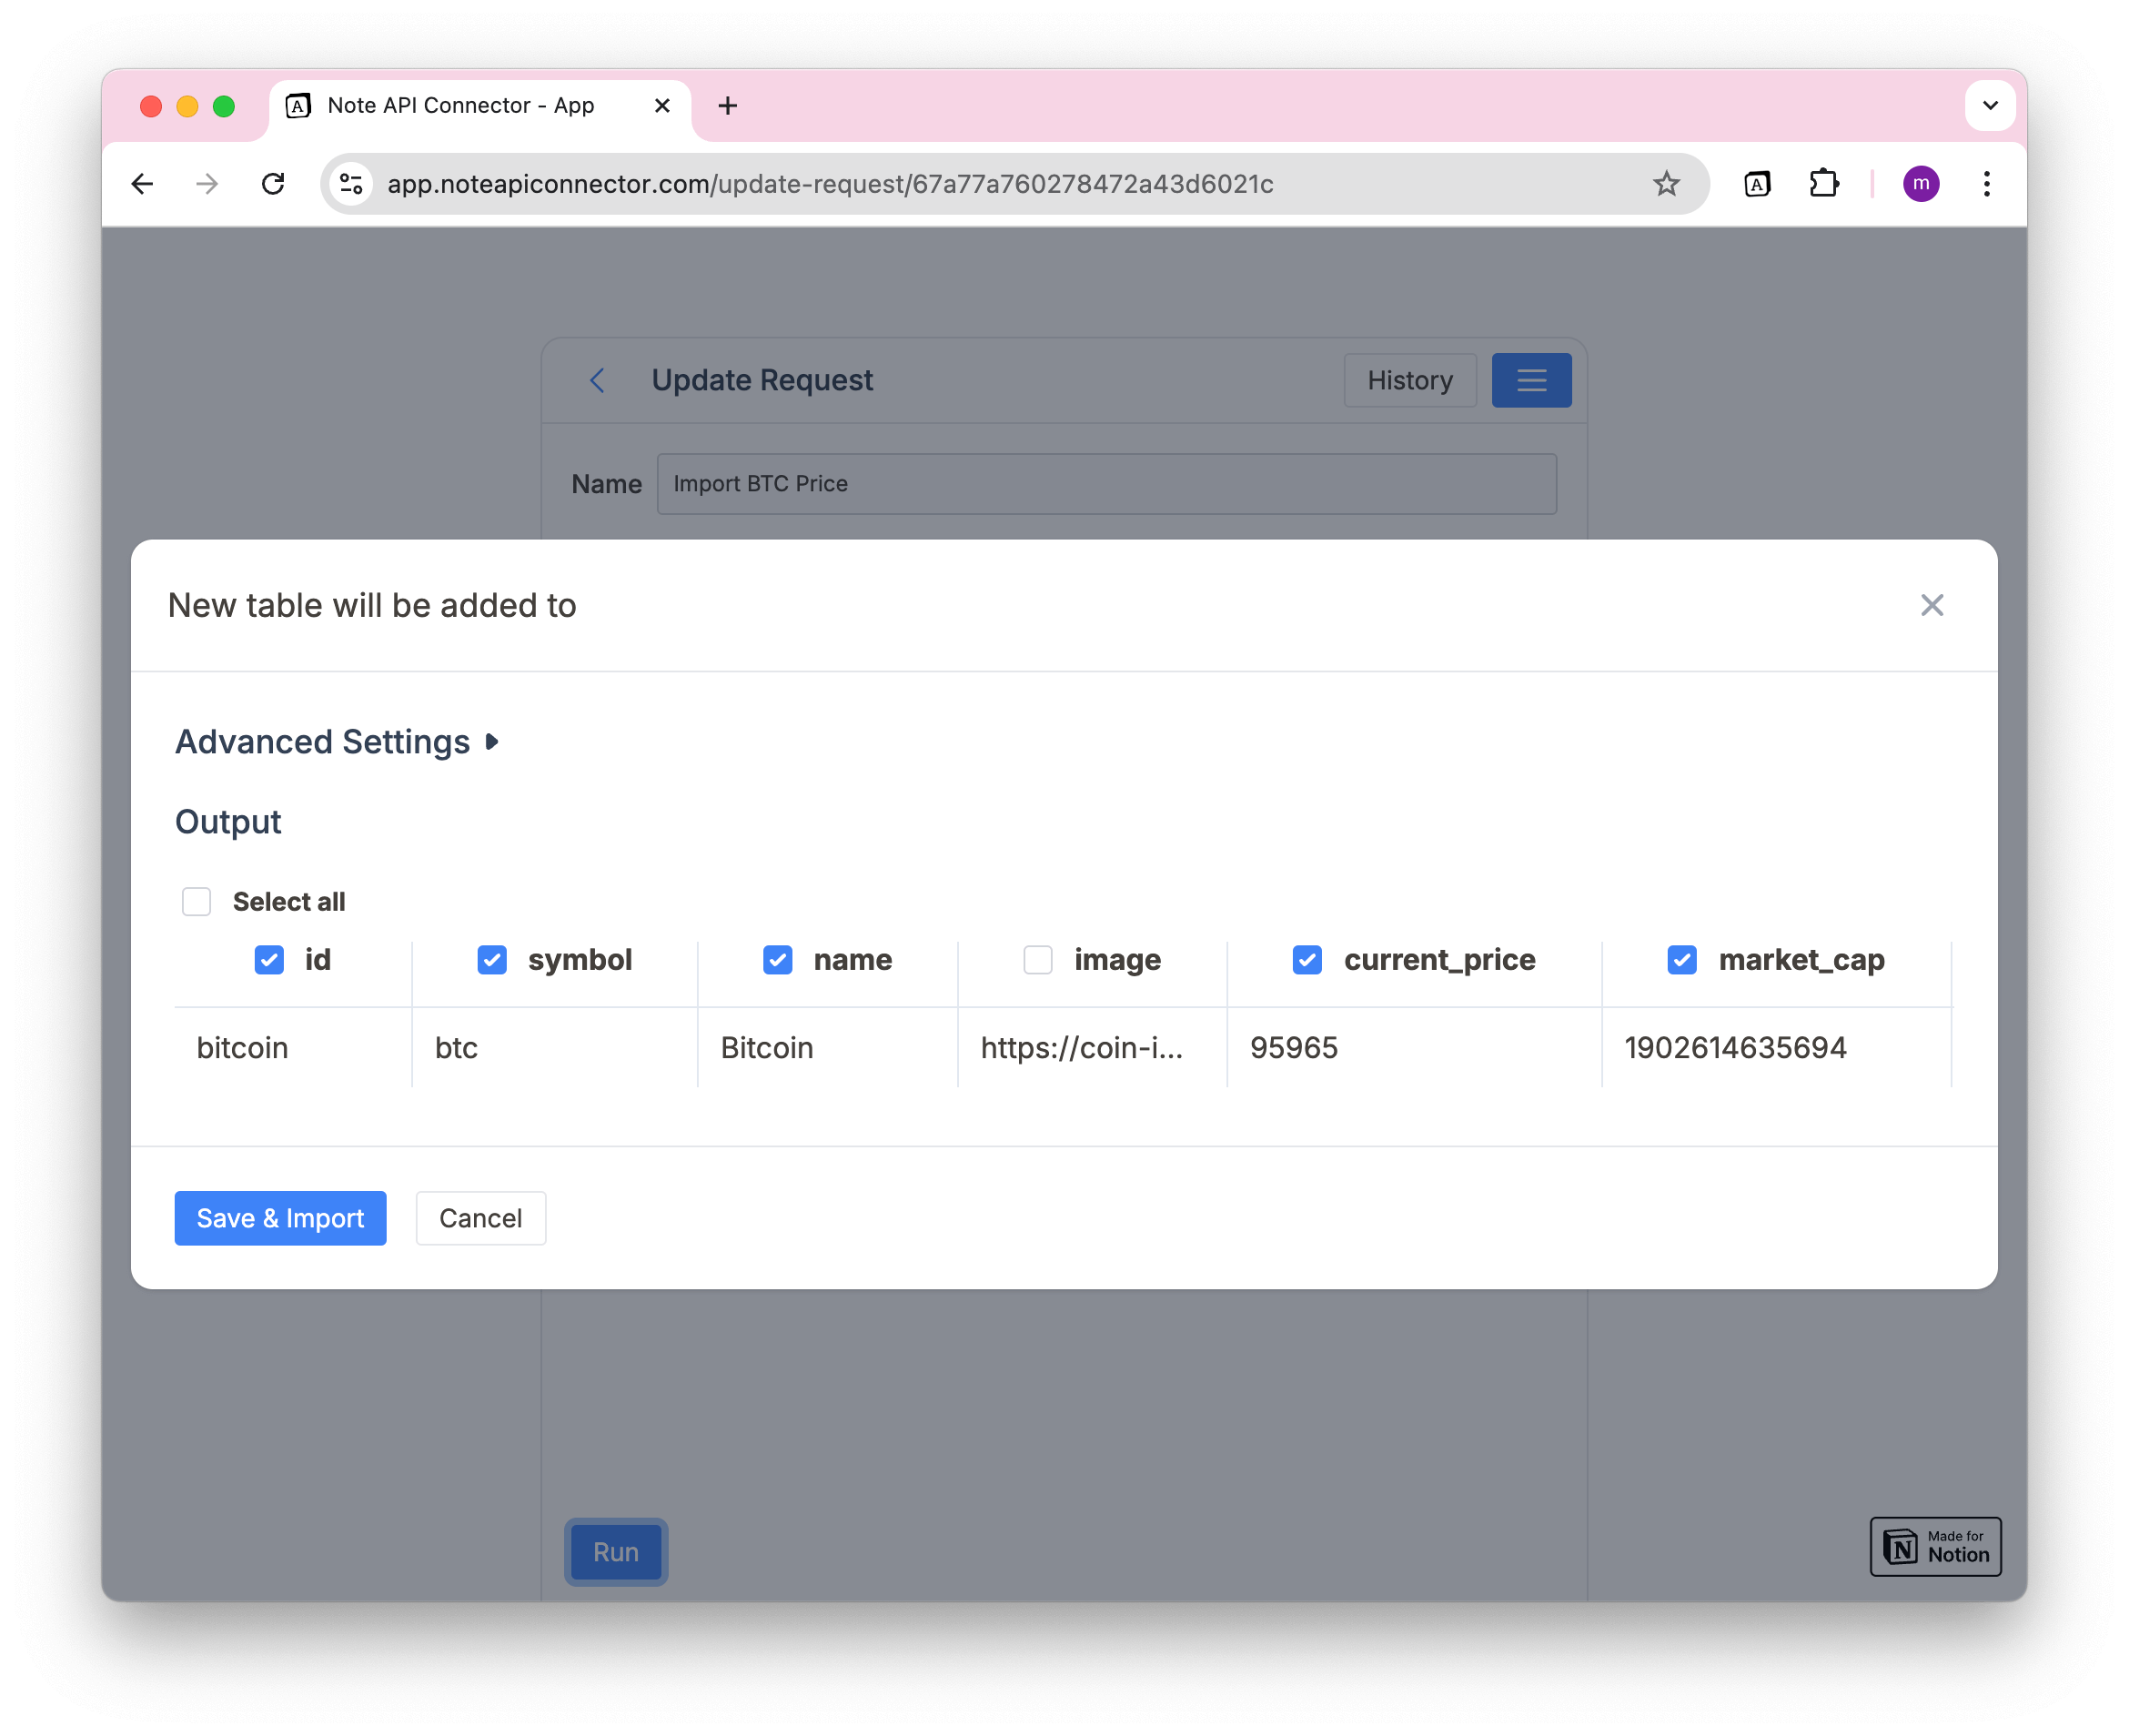
Task: Click the History icon button
Action: 1409,378
